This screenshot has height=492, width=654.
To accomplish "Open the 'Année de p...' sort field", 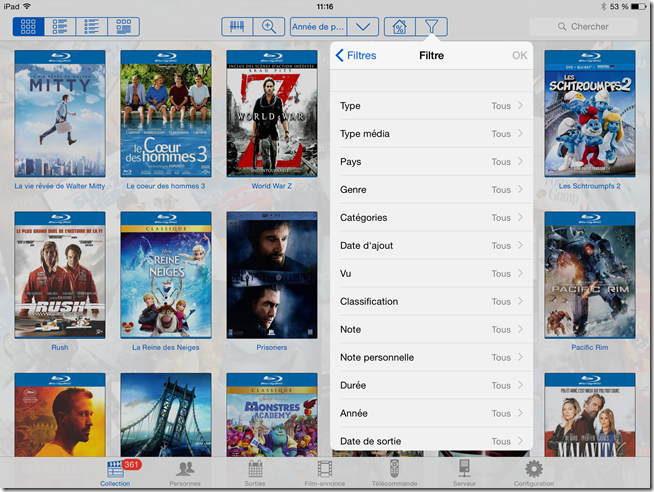I will pos(319,27).
